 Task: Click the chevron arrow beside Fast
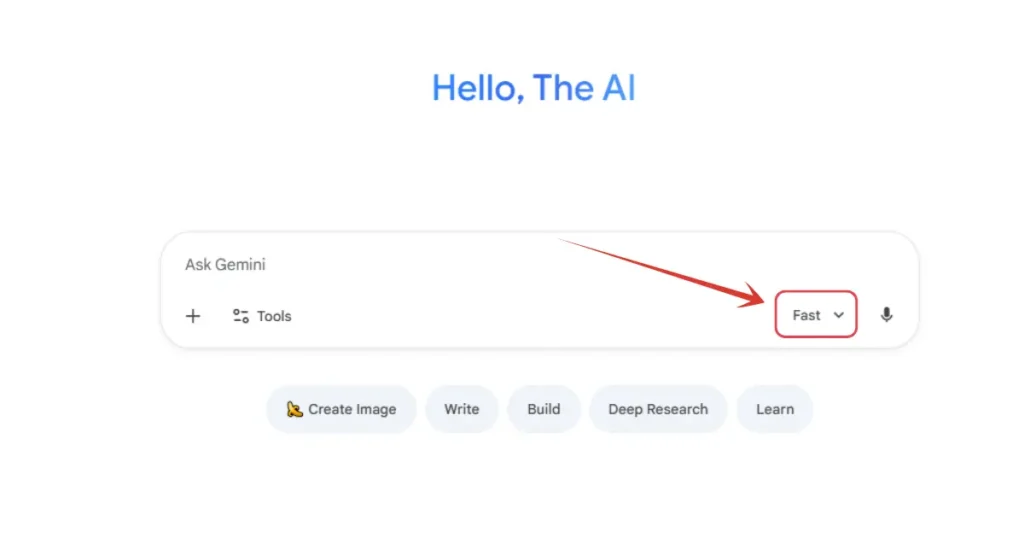pos(839,315)
